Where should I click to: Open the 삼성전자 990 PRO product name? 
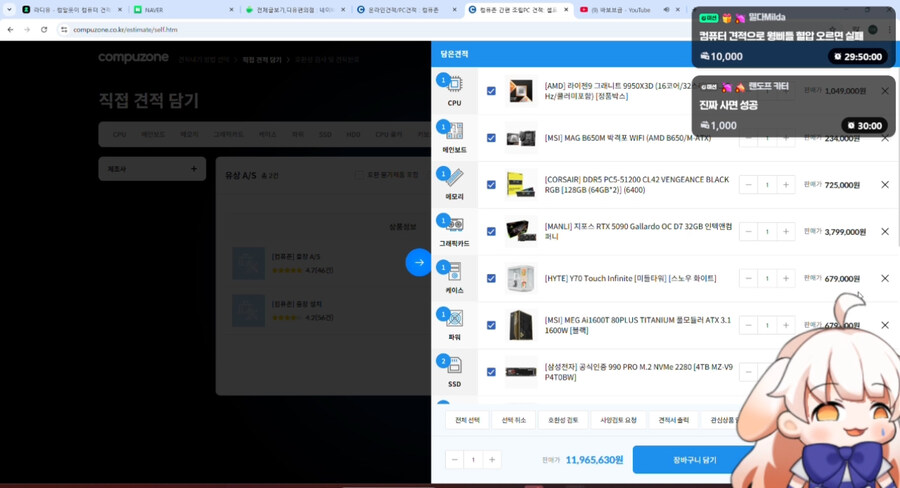coord(638,372)
